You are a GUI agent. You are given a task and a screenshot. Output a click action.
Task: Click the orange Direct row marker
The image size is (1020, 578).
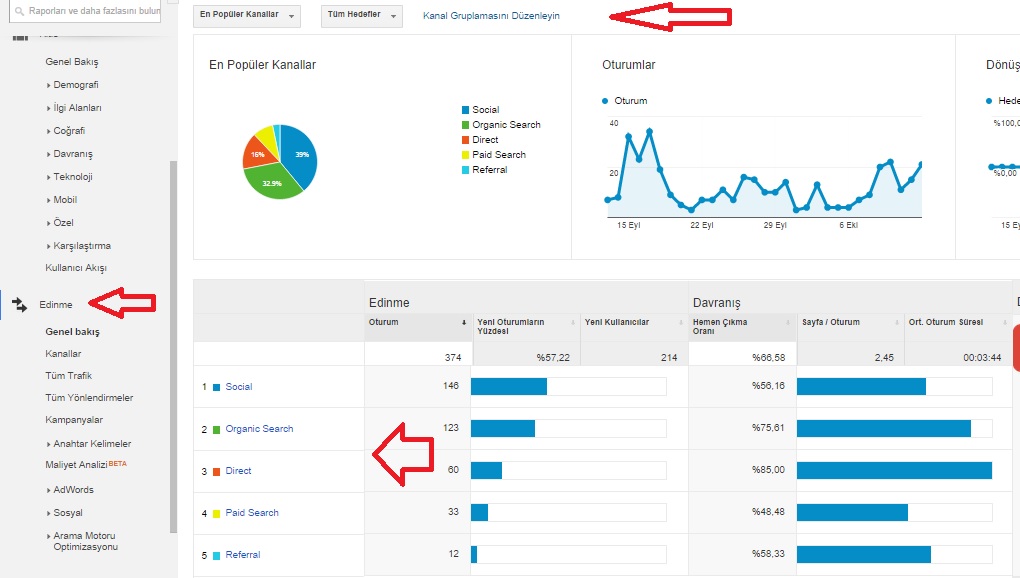click(x=216, y=471)
